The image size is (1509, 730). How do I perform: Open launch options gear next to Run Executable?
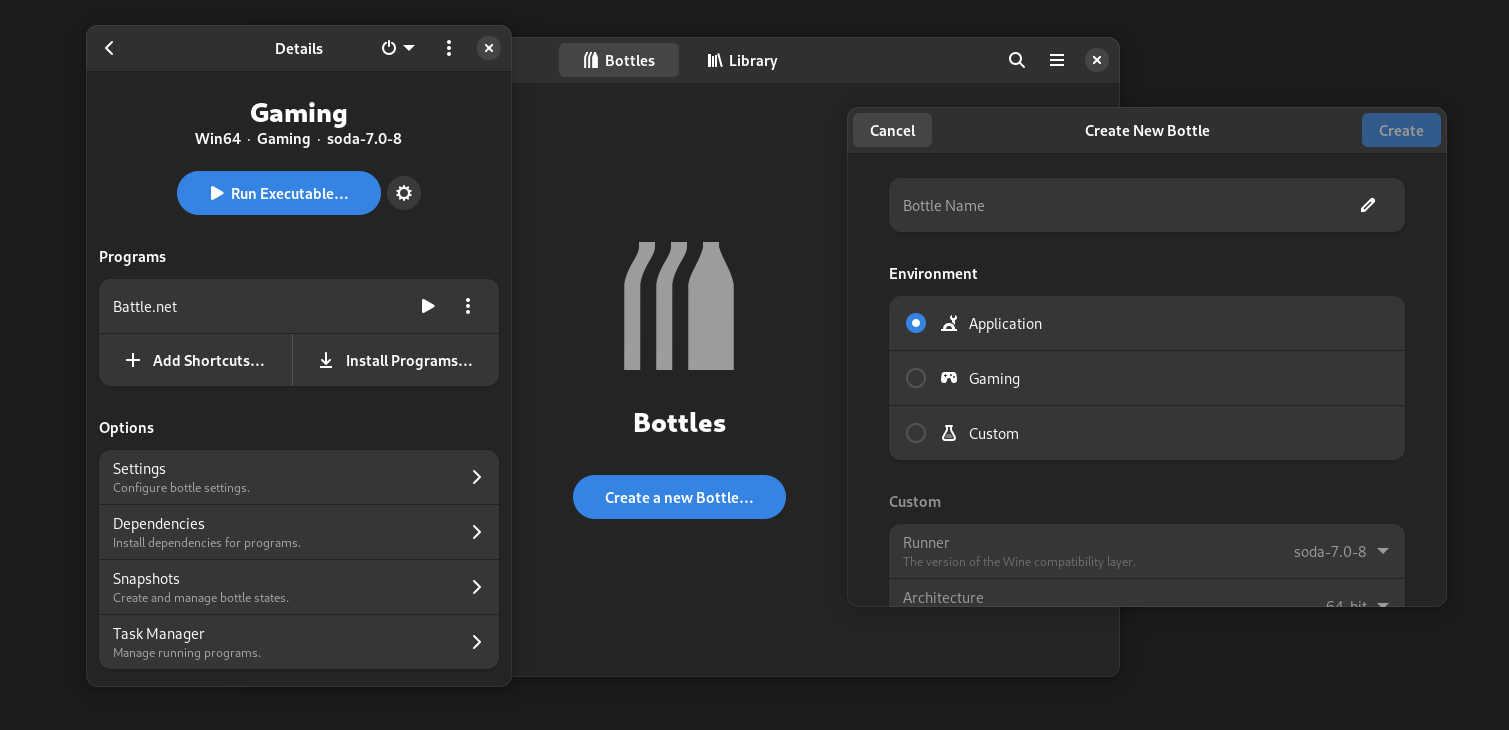click(404, 193)
